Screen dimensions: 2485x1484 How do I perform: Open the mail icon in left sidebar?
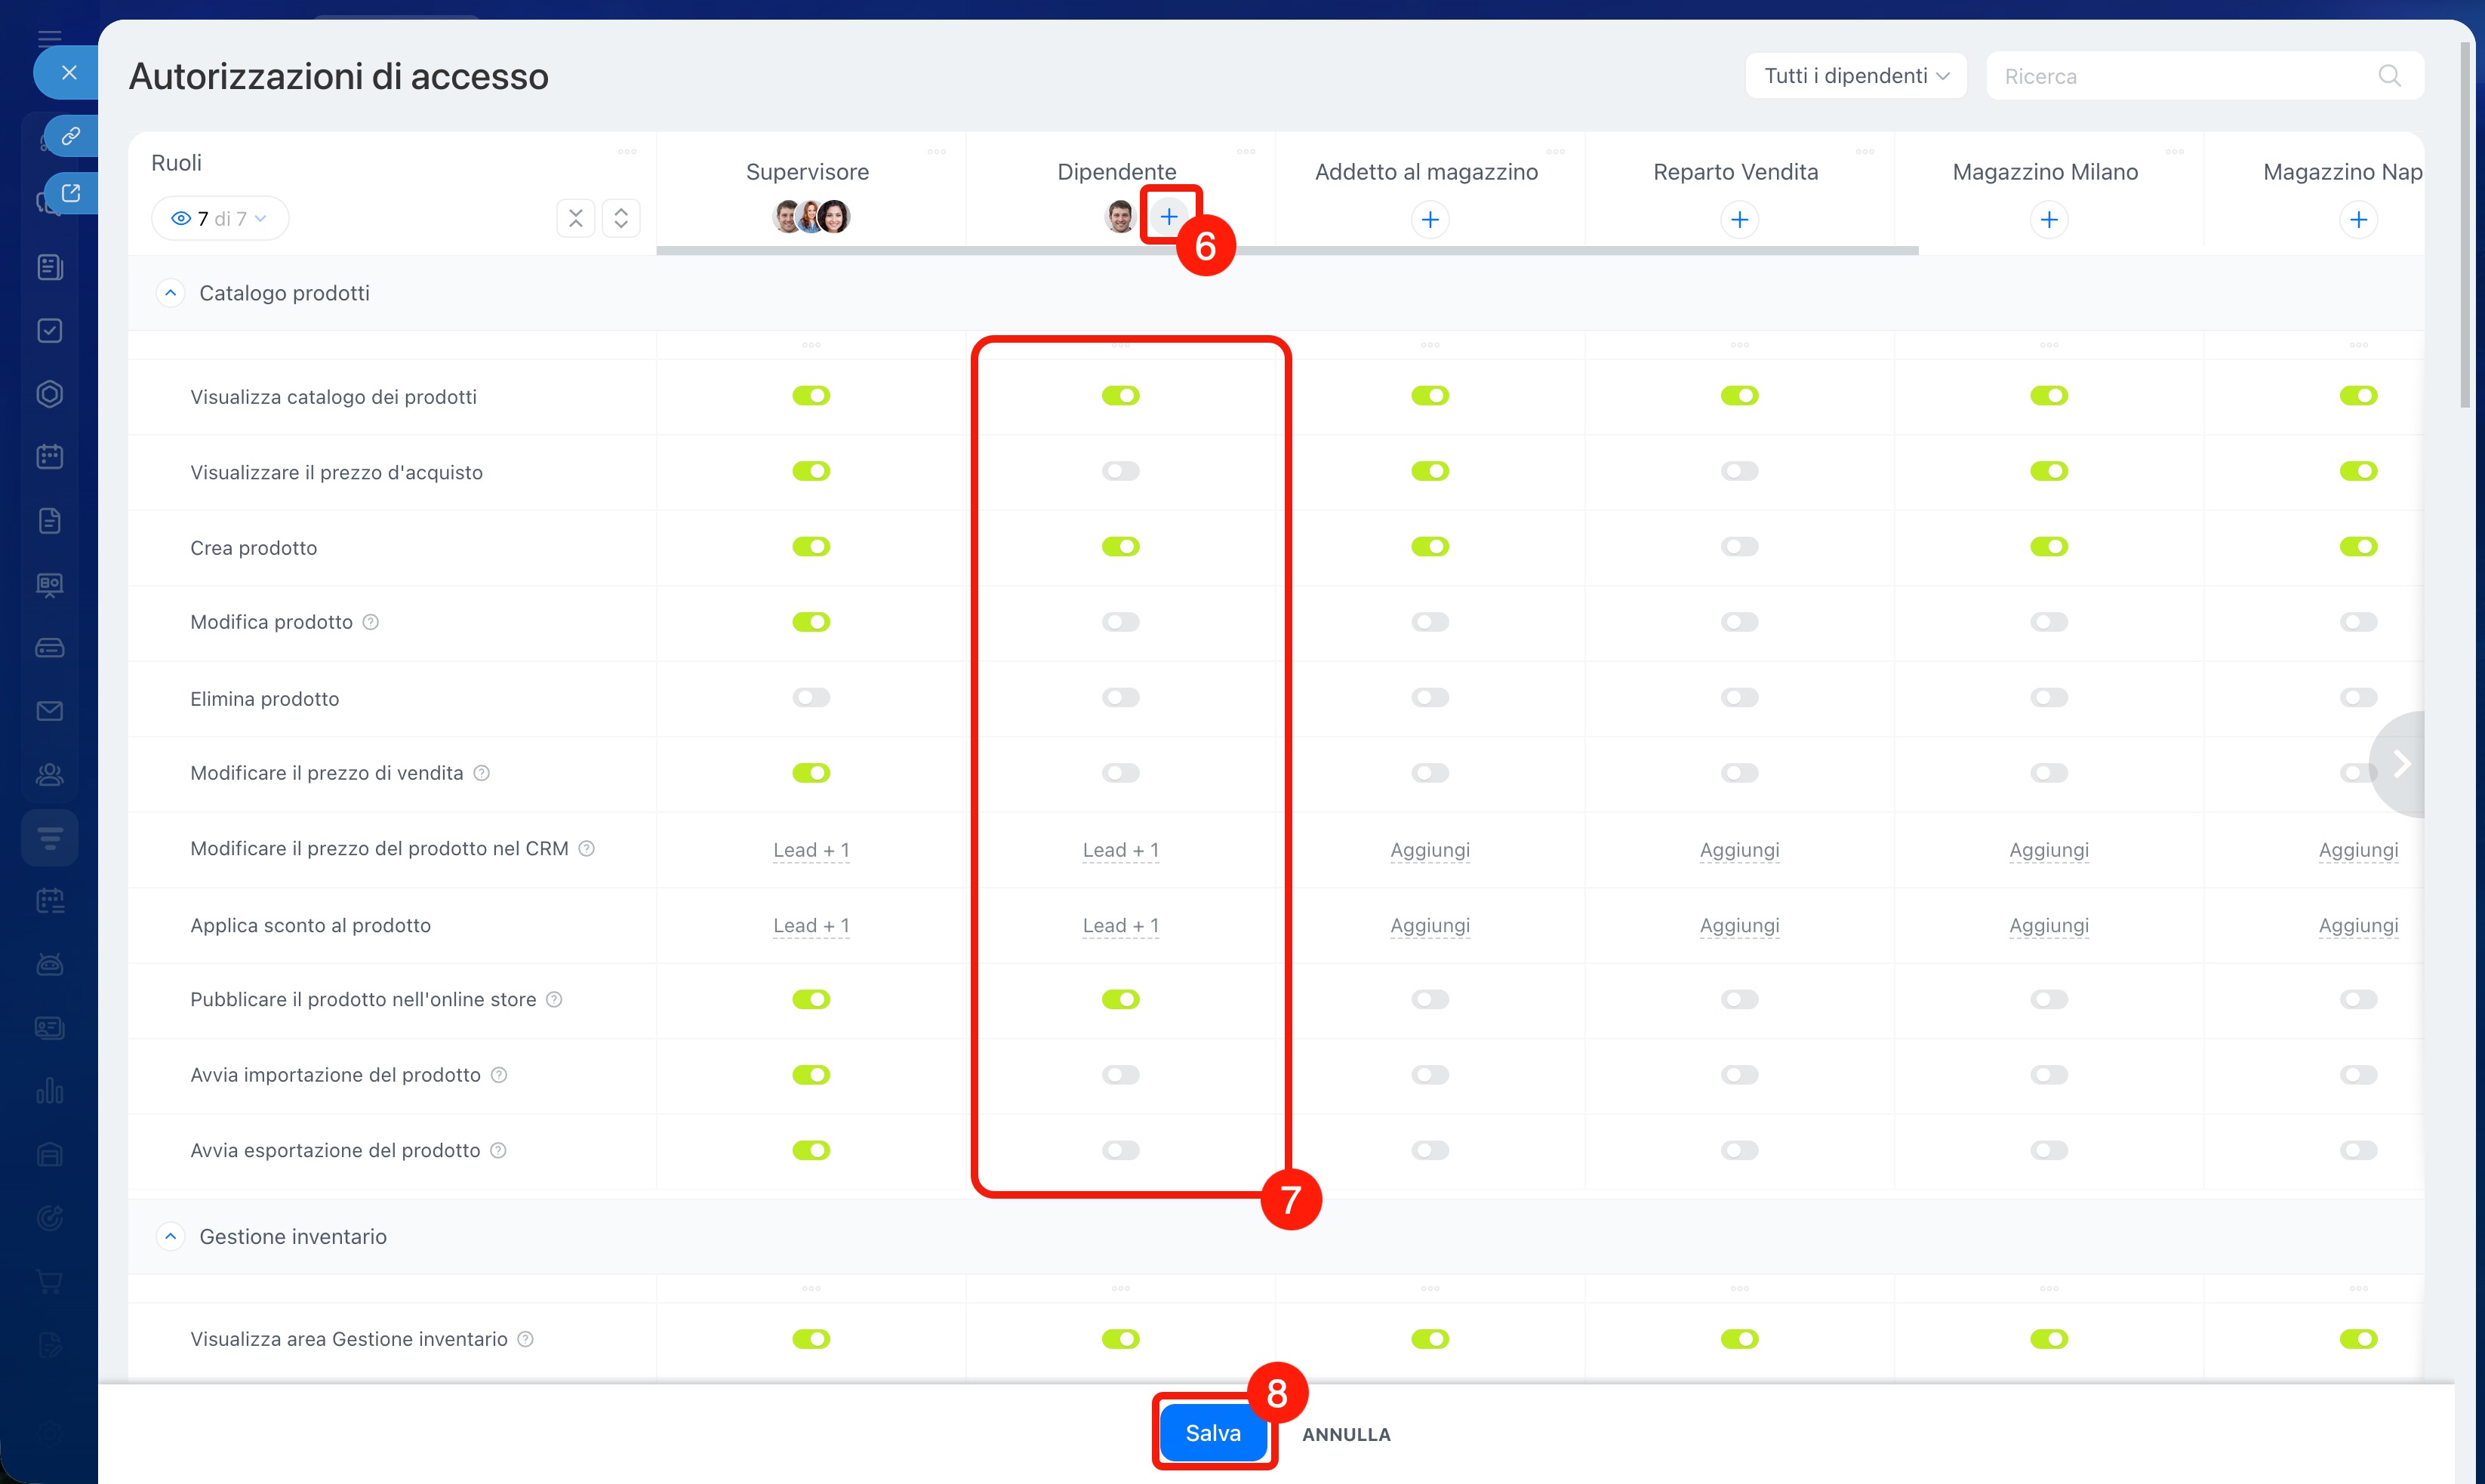pyautogui.click(x=49, y=711)
